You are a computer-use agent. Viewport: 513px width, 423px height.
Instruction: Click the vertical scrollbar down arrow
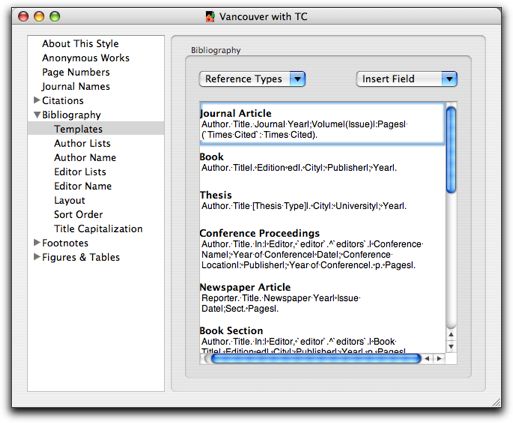(x=451, y=347)
